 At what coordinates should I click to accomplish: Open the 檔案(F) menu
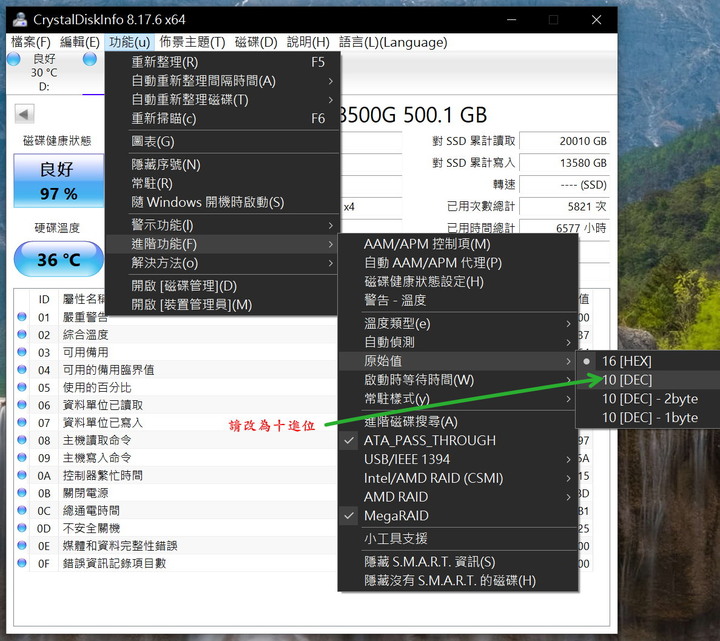coord(31,42)
